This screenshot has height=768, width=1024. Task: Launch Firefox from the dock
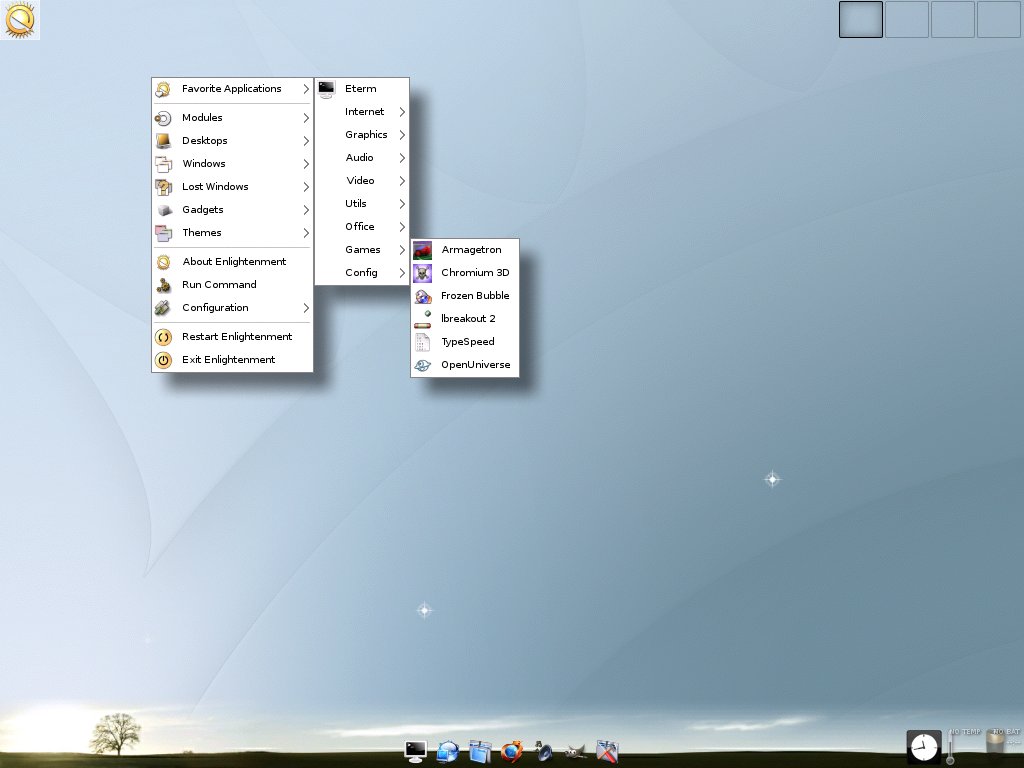point(512,751)
